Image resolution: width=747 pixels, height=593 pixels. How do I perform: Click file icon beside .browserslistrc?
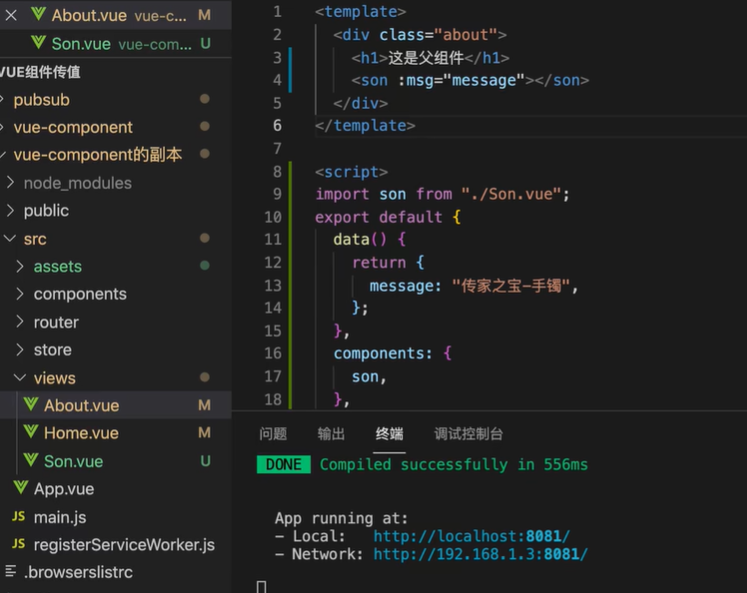point(10,571)
